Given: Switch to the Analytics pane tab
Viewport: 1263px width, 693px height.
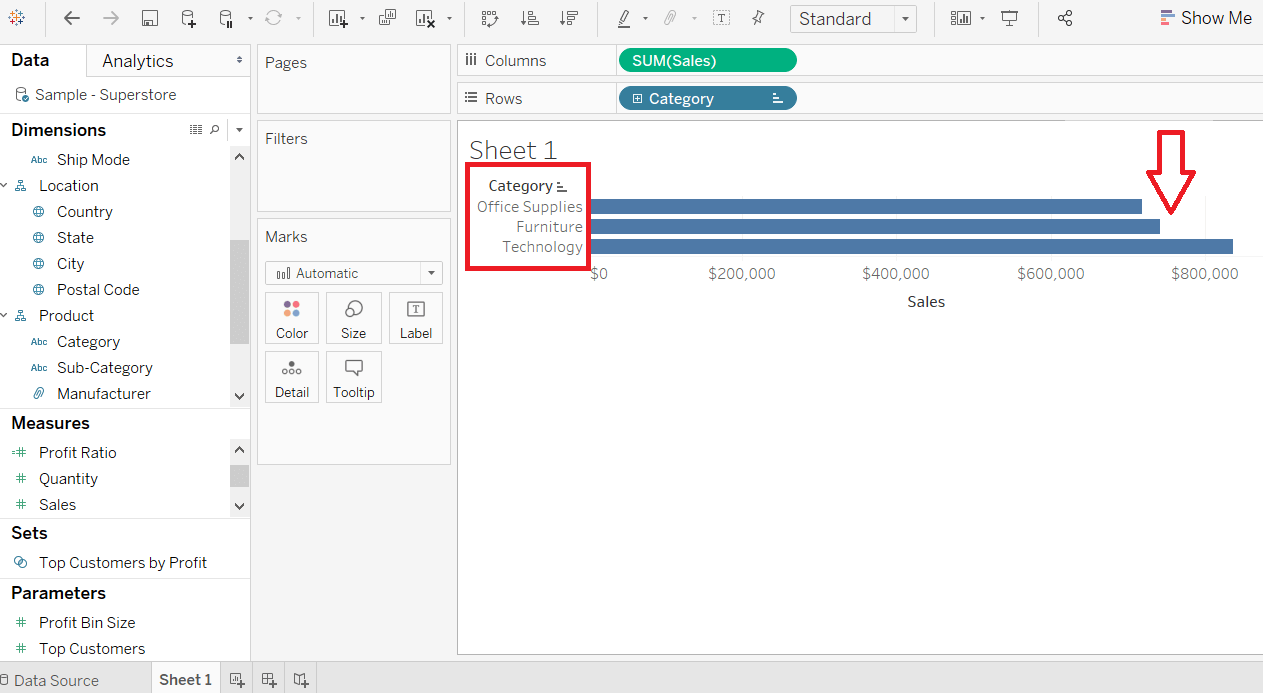Looking at the screenshot, I should (x=138, y=61).
